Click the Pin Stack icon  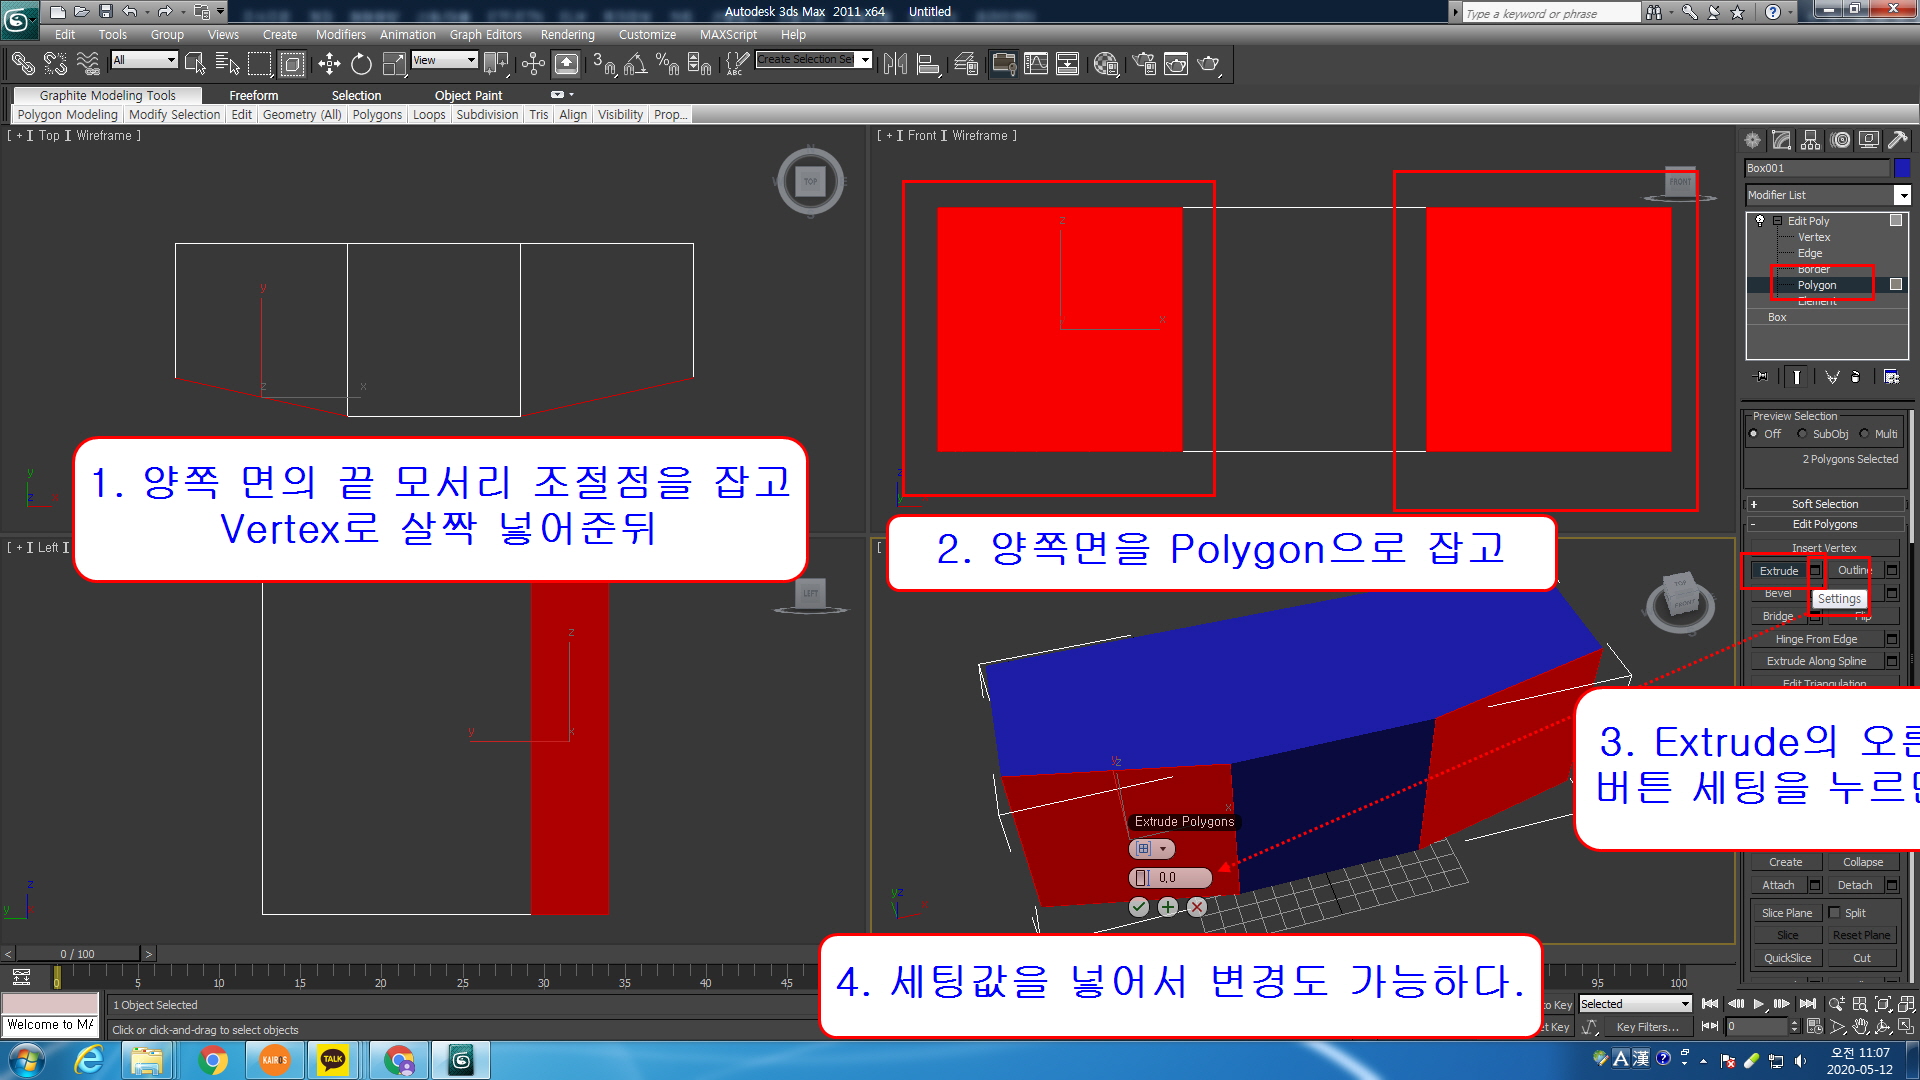[1762, 377]
